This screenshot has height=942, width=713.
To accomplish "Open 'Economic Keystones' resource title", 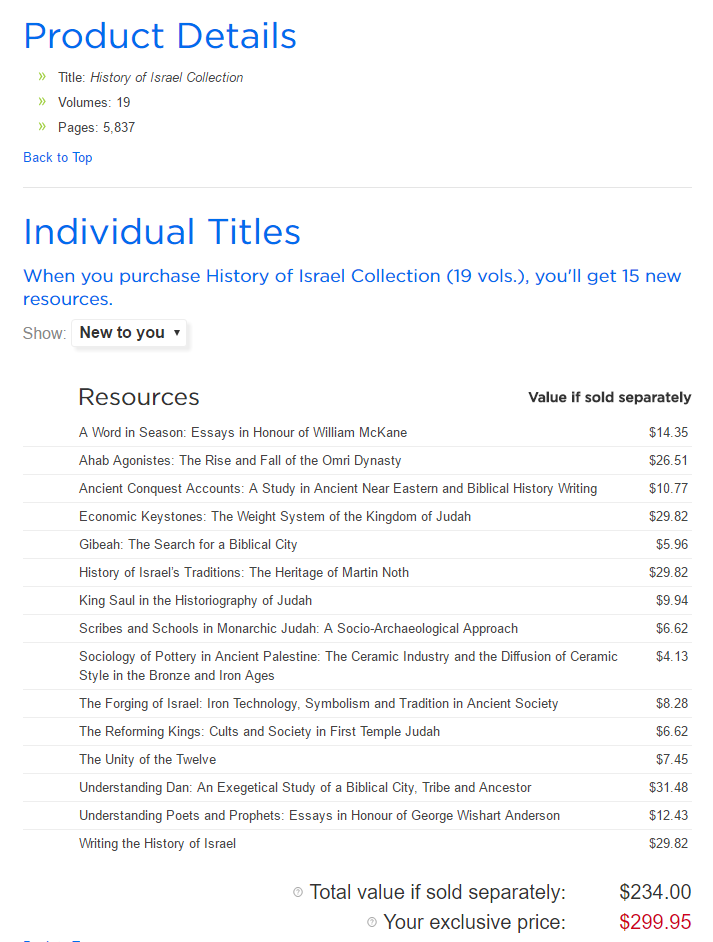I will (275, 517).
